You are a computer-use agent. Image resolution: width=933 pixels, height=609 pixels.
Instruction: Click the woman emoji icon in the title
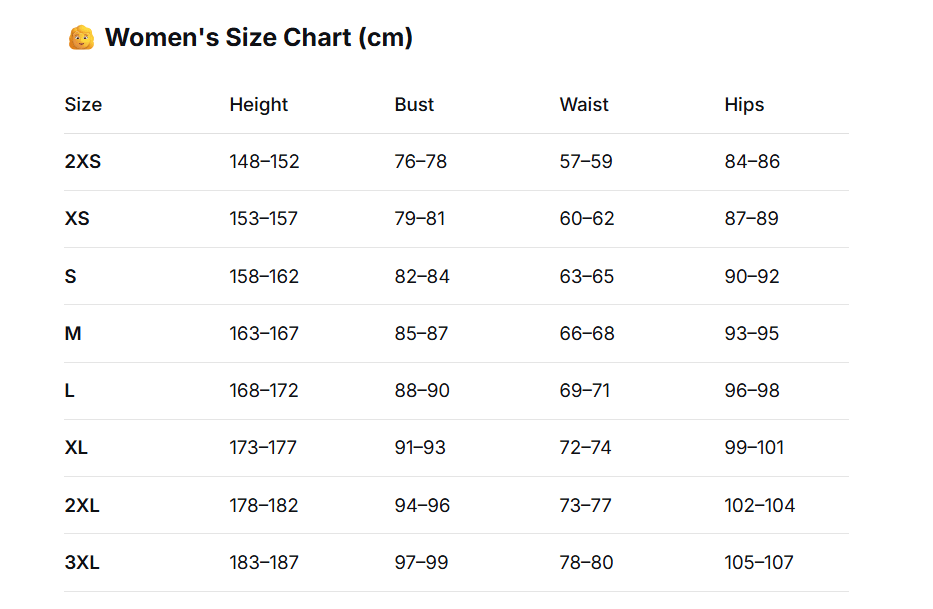click(81, 38)
